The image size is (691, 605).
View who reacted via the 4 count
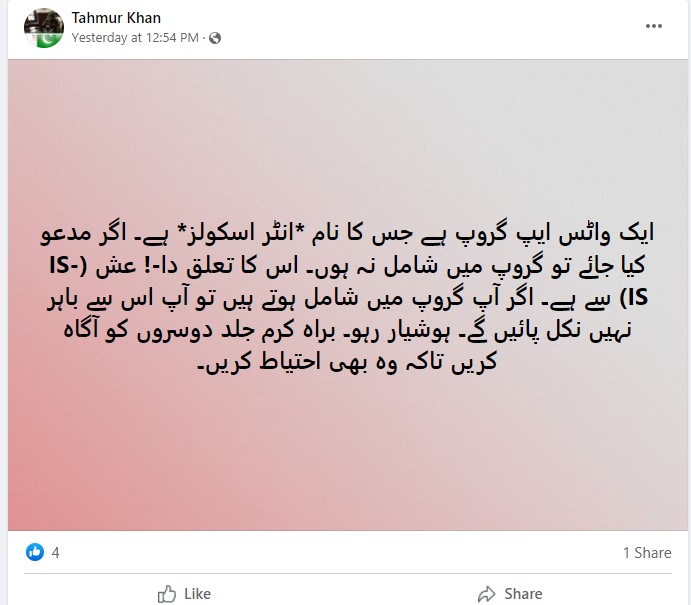pyautogui.click(x=56, y=553)
